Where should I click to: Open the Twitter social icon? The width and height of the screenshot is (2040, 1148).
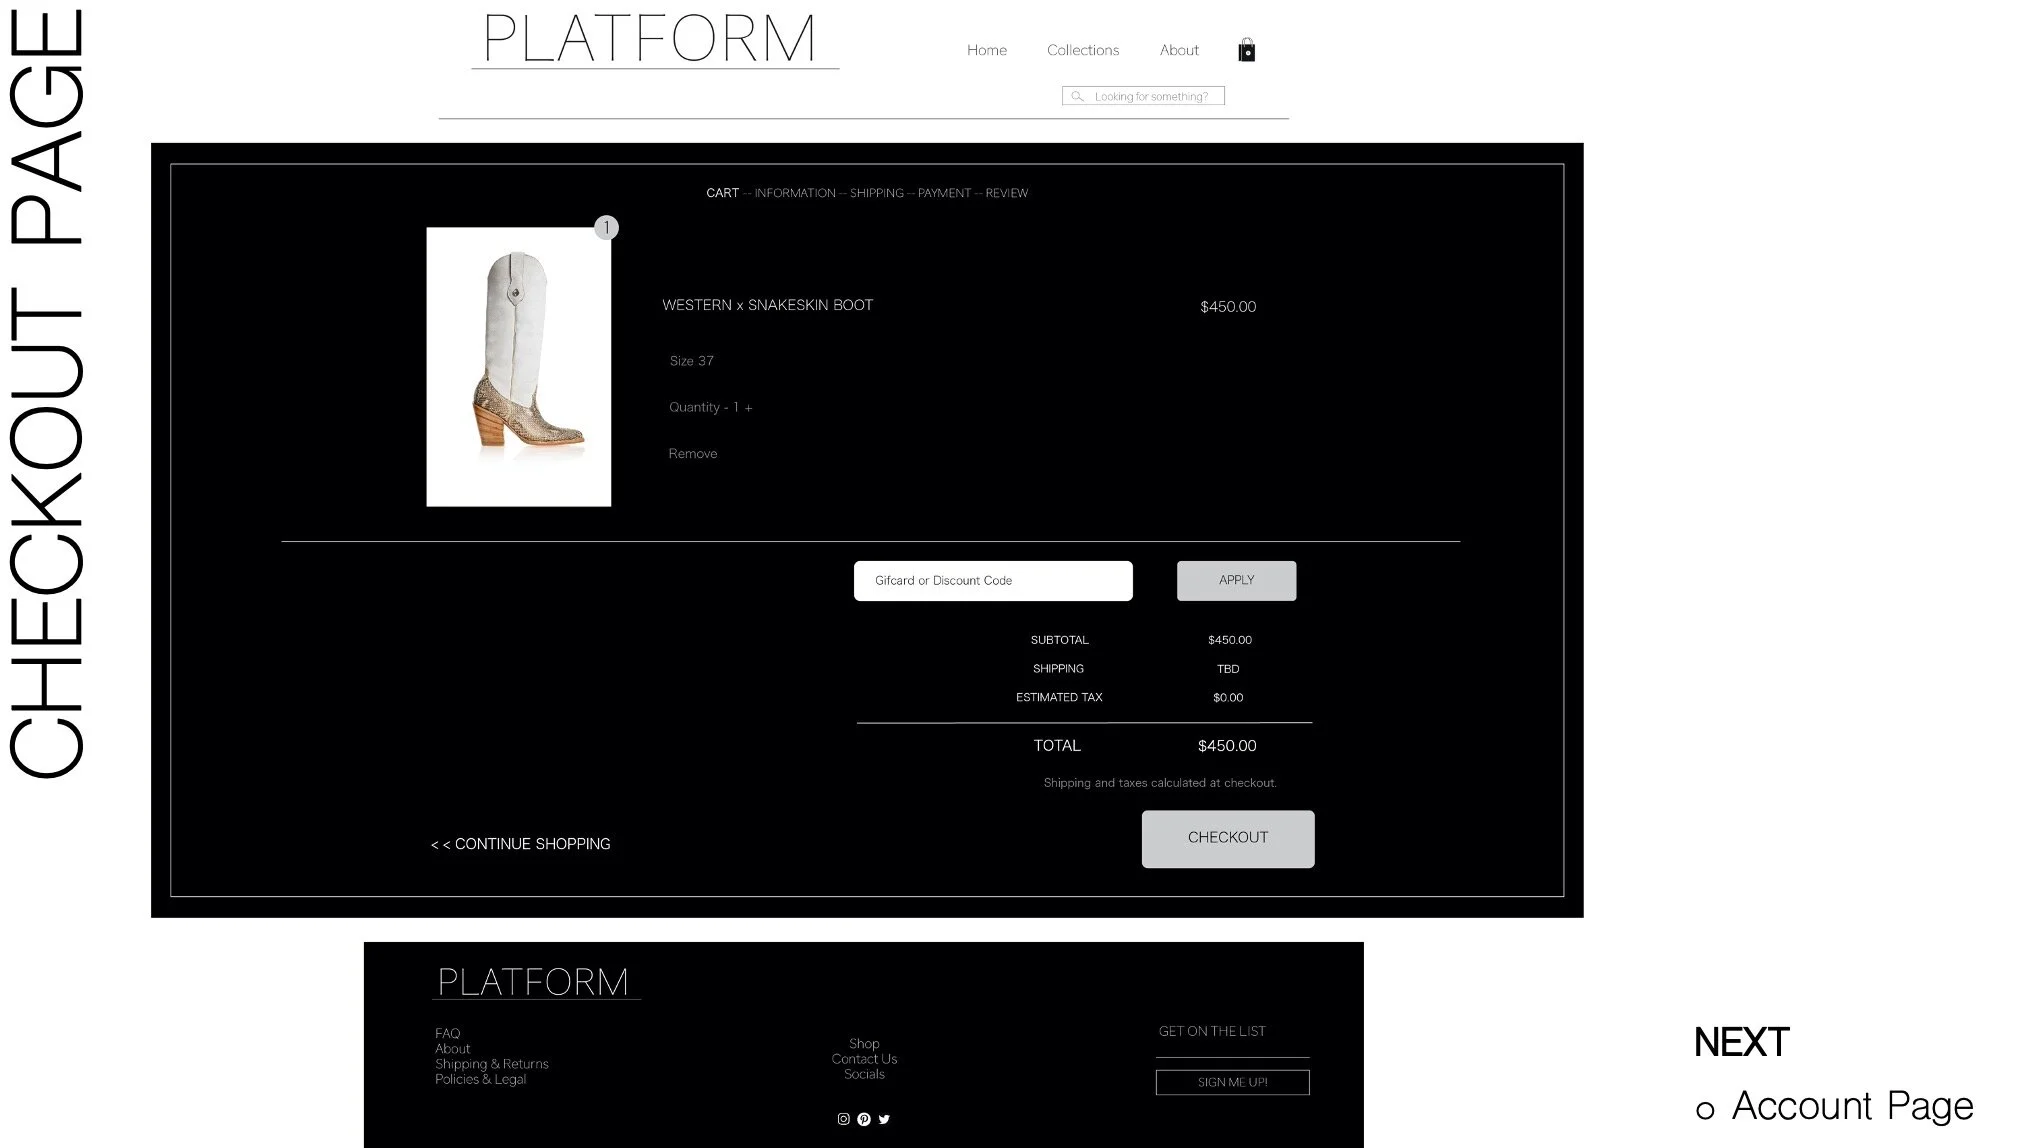pyautogui.click(x=884, y=1119)
